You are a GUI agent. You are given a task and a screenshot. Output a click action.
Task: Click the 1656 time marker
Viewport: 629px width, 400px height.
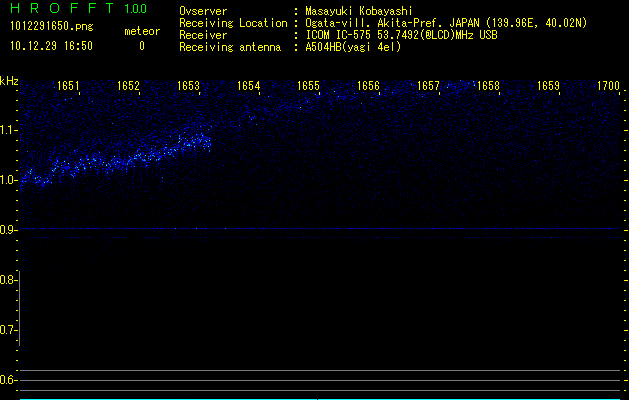(x=368, y=86)
